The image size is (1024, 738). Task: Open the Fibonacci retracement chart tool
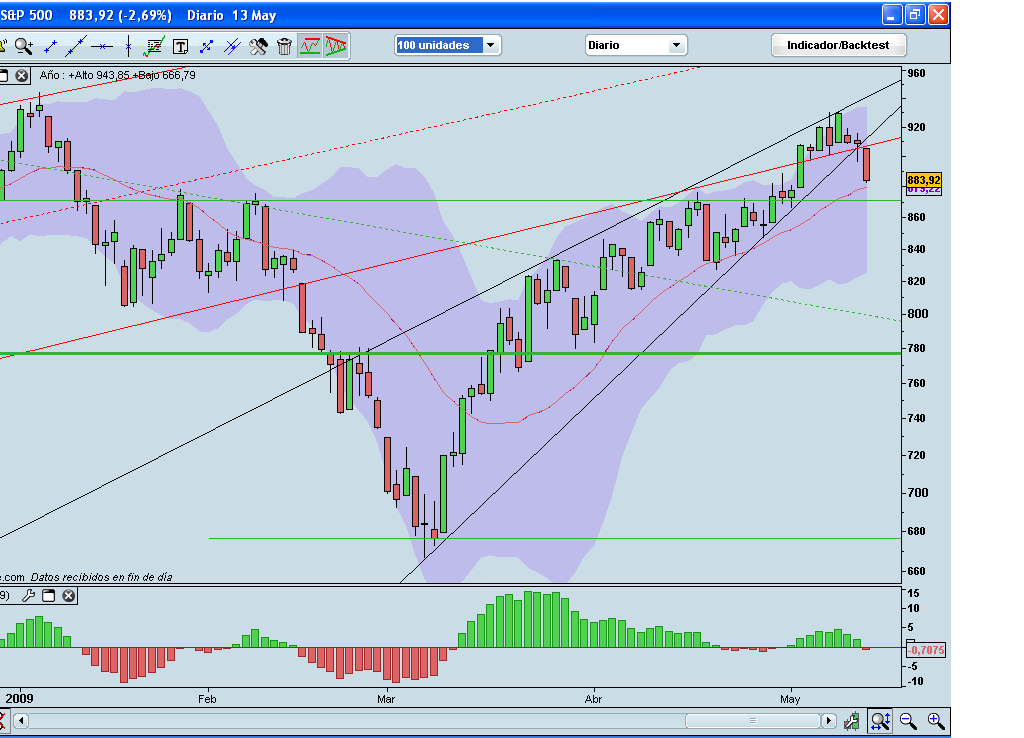(x=154, y=46)
